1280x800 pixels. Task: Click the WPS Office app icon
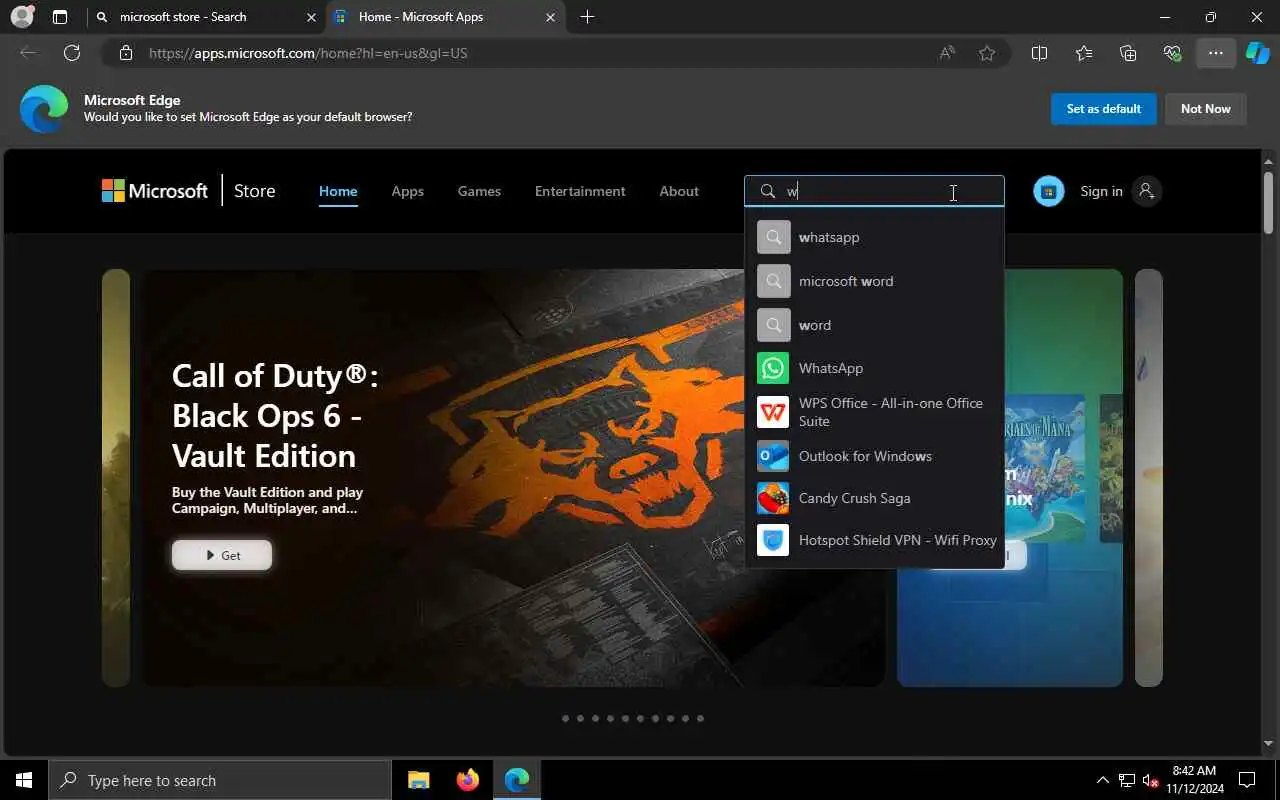click(773, 412)
